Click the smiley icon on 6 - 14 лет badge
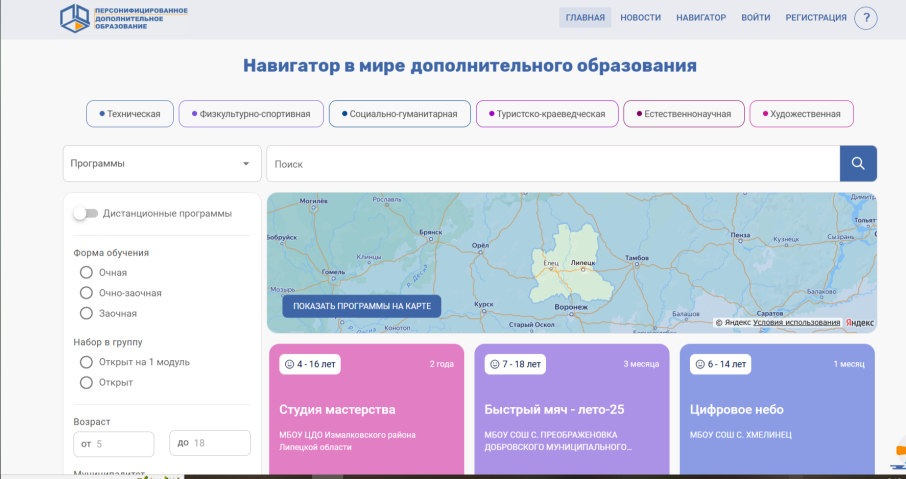The image size is (906, 479). [700, 364]
